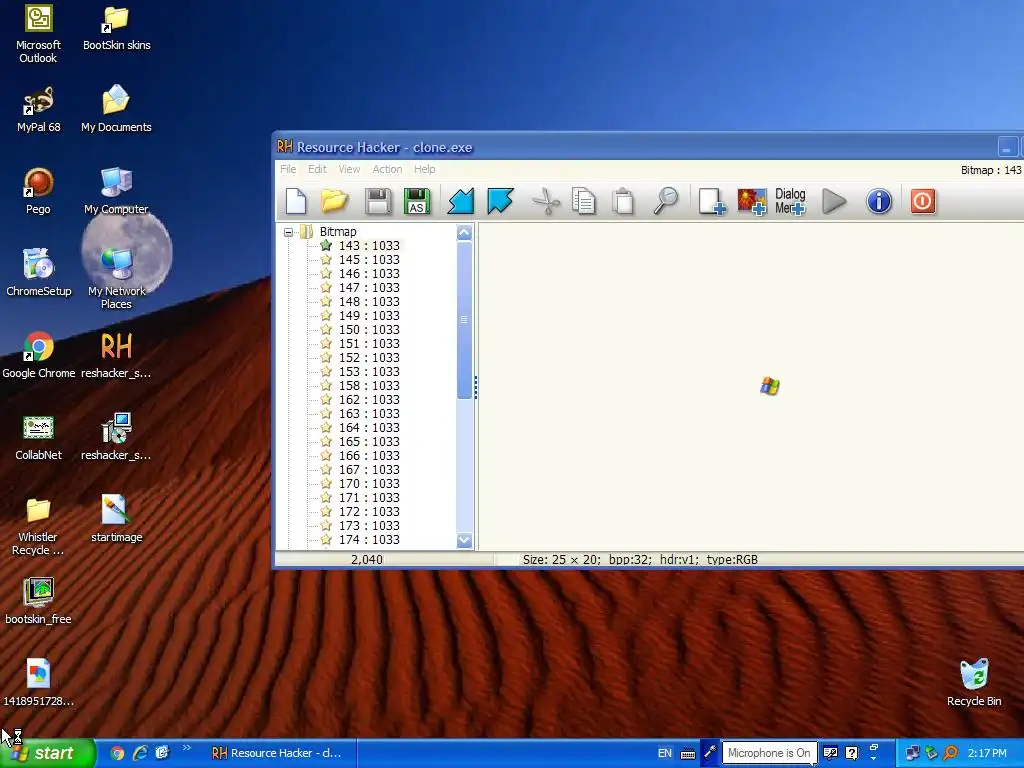Click the import resource down-left arrow icon
The height and width of the screenshot is (768, 1024).
pyautogui.click(x=460, y=201)
